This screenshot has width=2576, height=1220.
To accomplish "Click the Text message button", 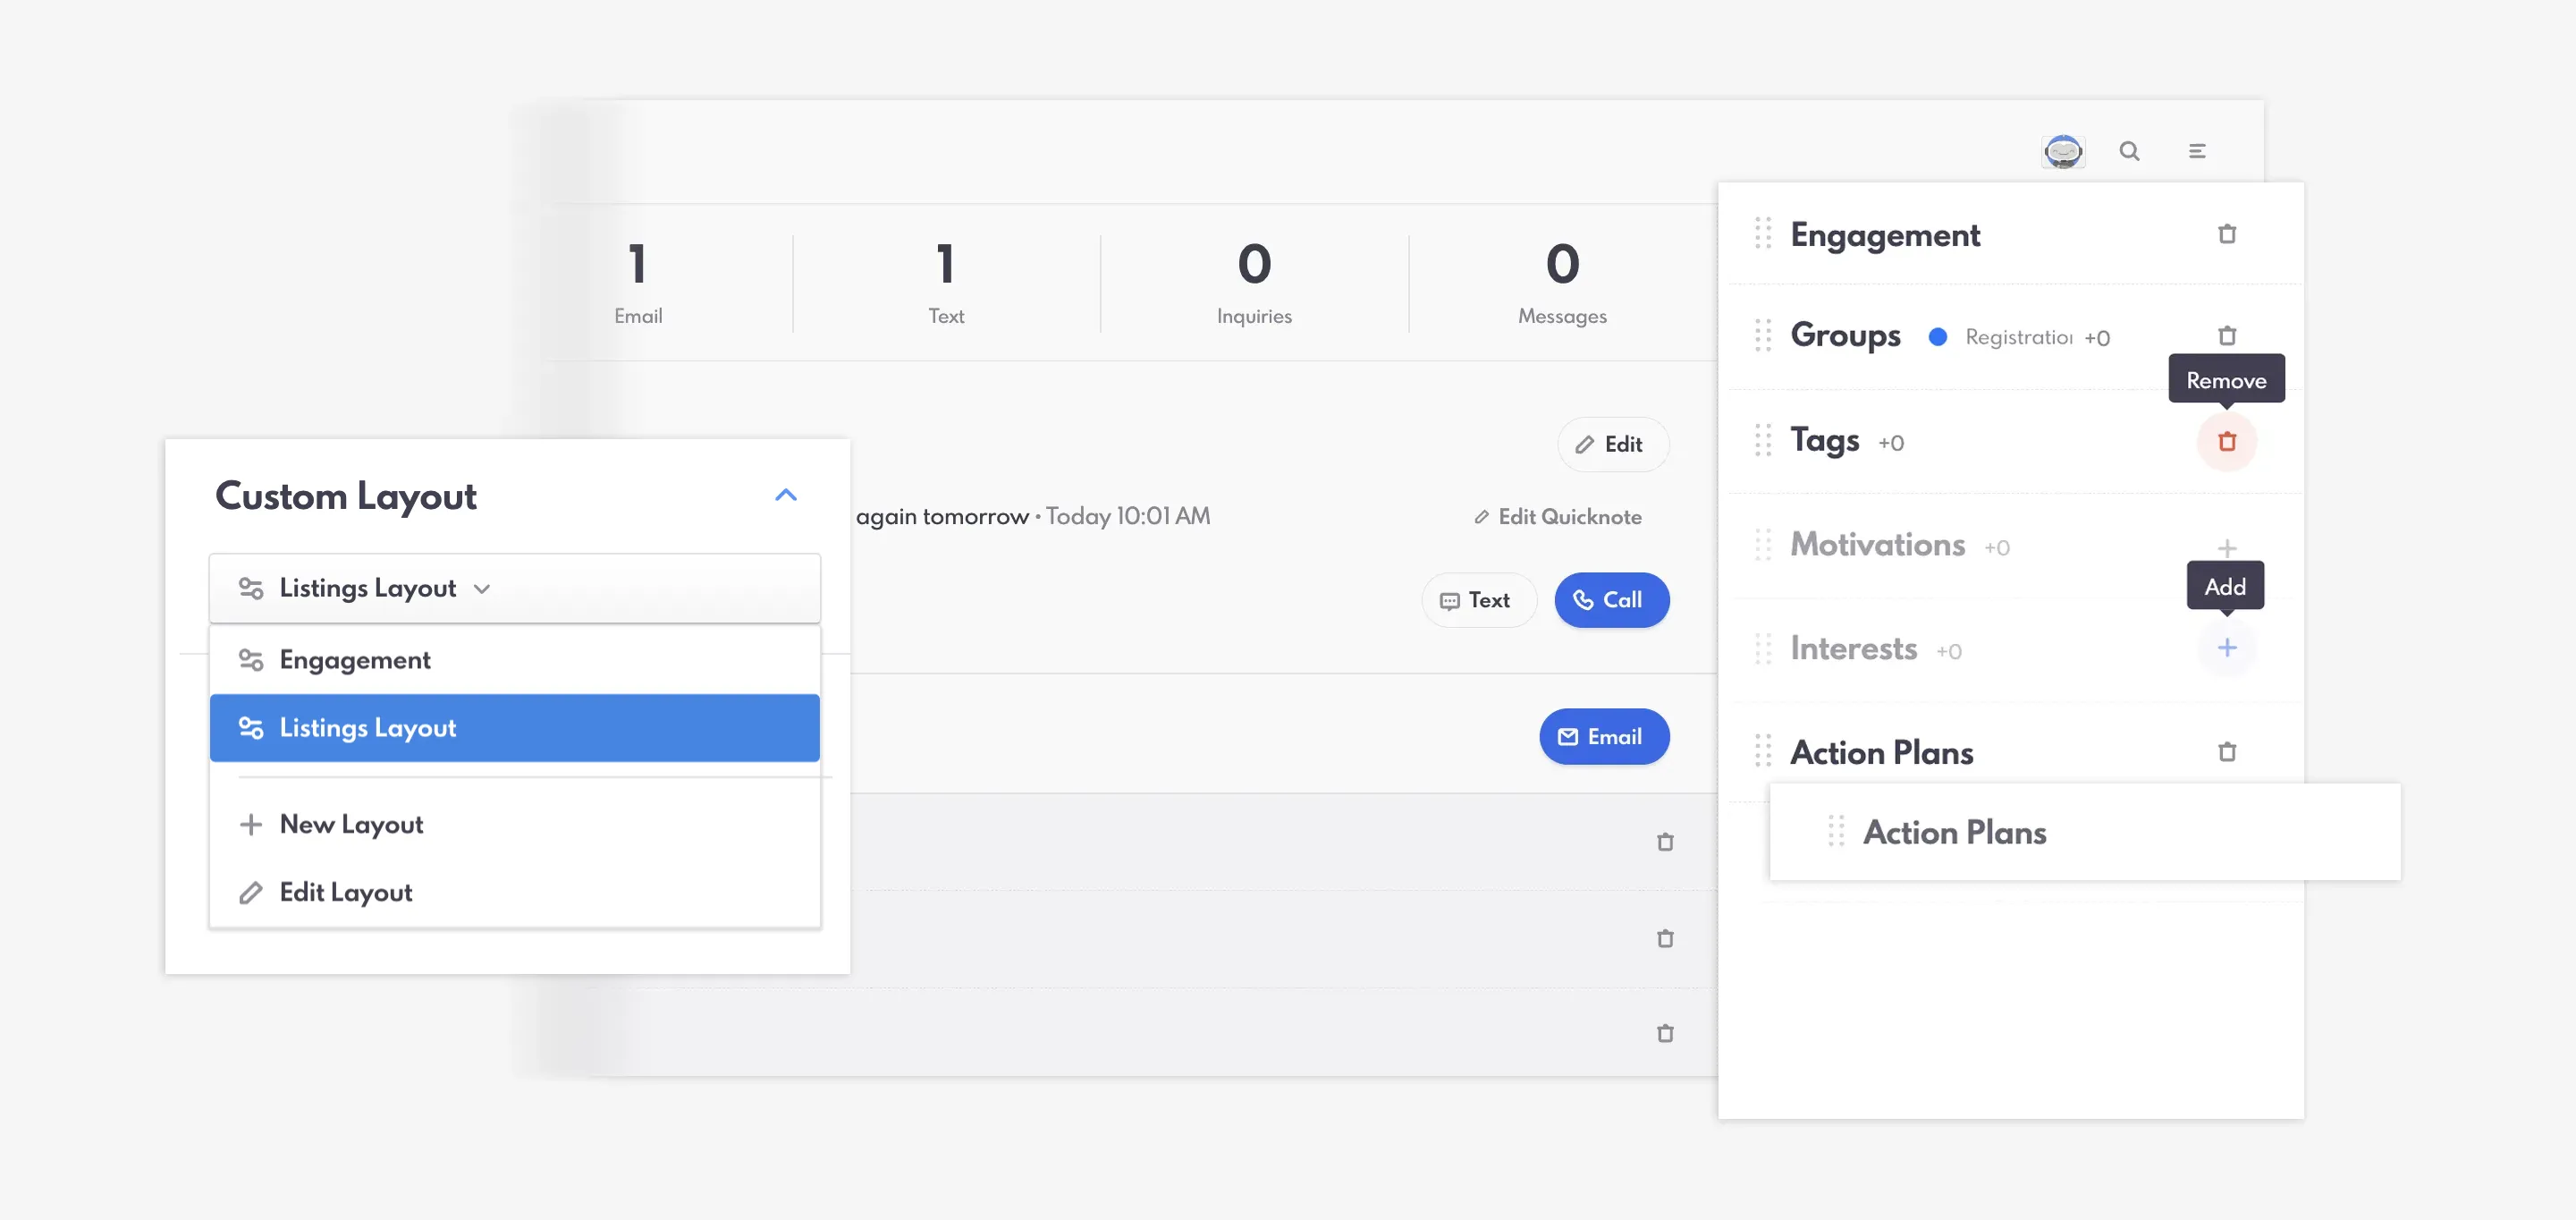I will click(x=1478, y=600).
